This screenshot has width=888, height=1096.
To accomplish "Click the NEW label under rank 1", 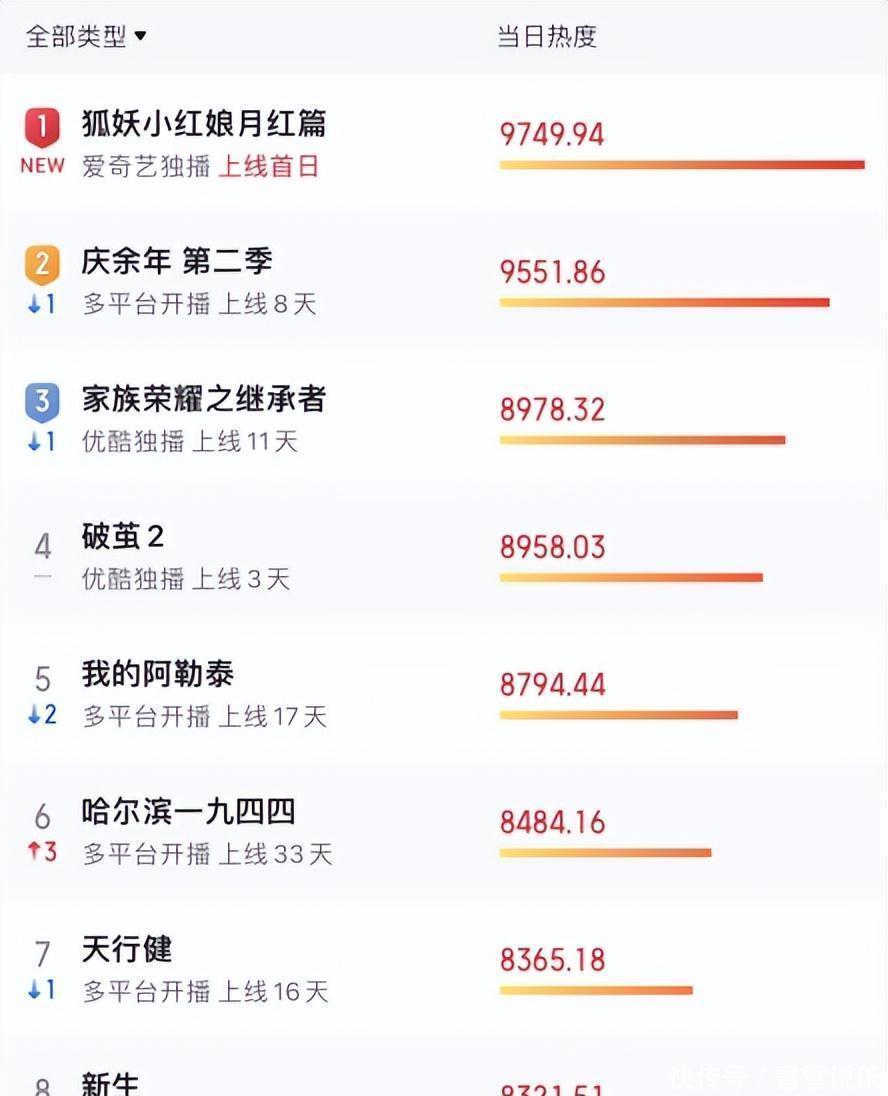I will tap(43, 166).
